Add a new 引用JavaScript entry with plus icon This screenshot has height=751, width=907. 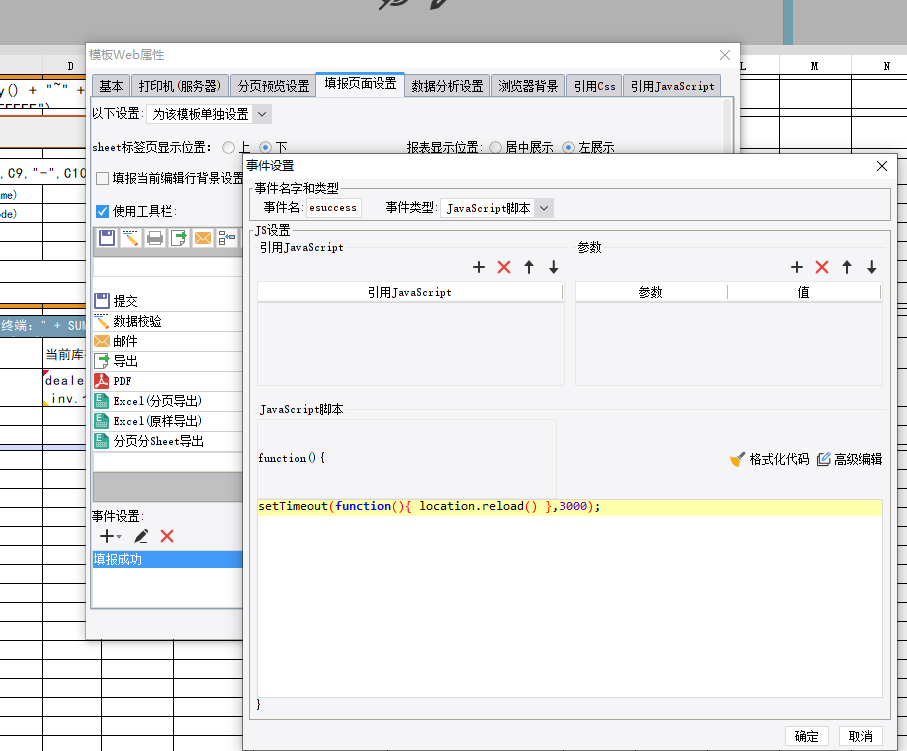coord(479,267)
